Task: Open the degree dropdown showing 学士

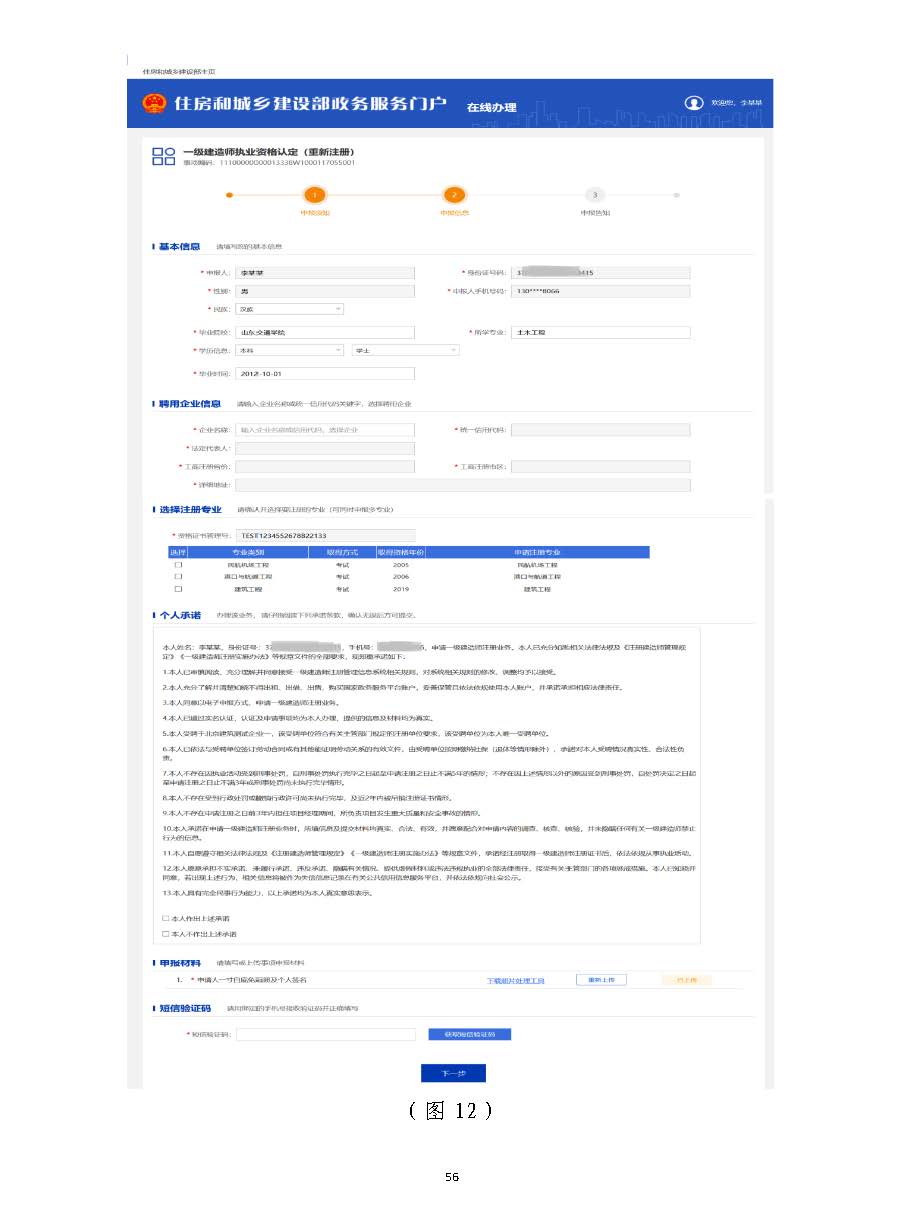Action: point(405,351)
